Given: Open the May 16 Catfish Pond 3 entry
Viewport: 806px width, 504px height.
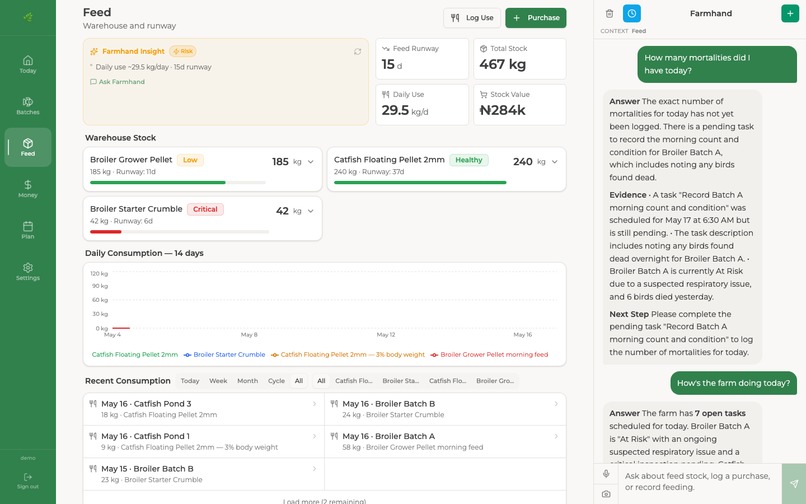Looking at the screenshot, I should pyautogui.click(x=204, y=409).
